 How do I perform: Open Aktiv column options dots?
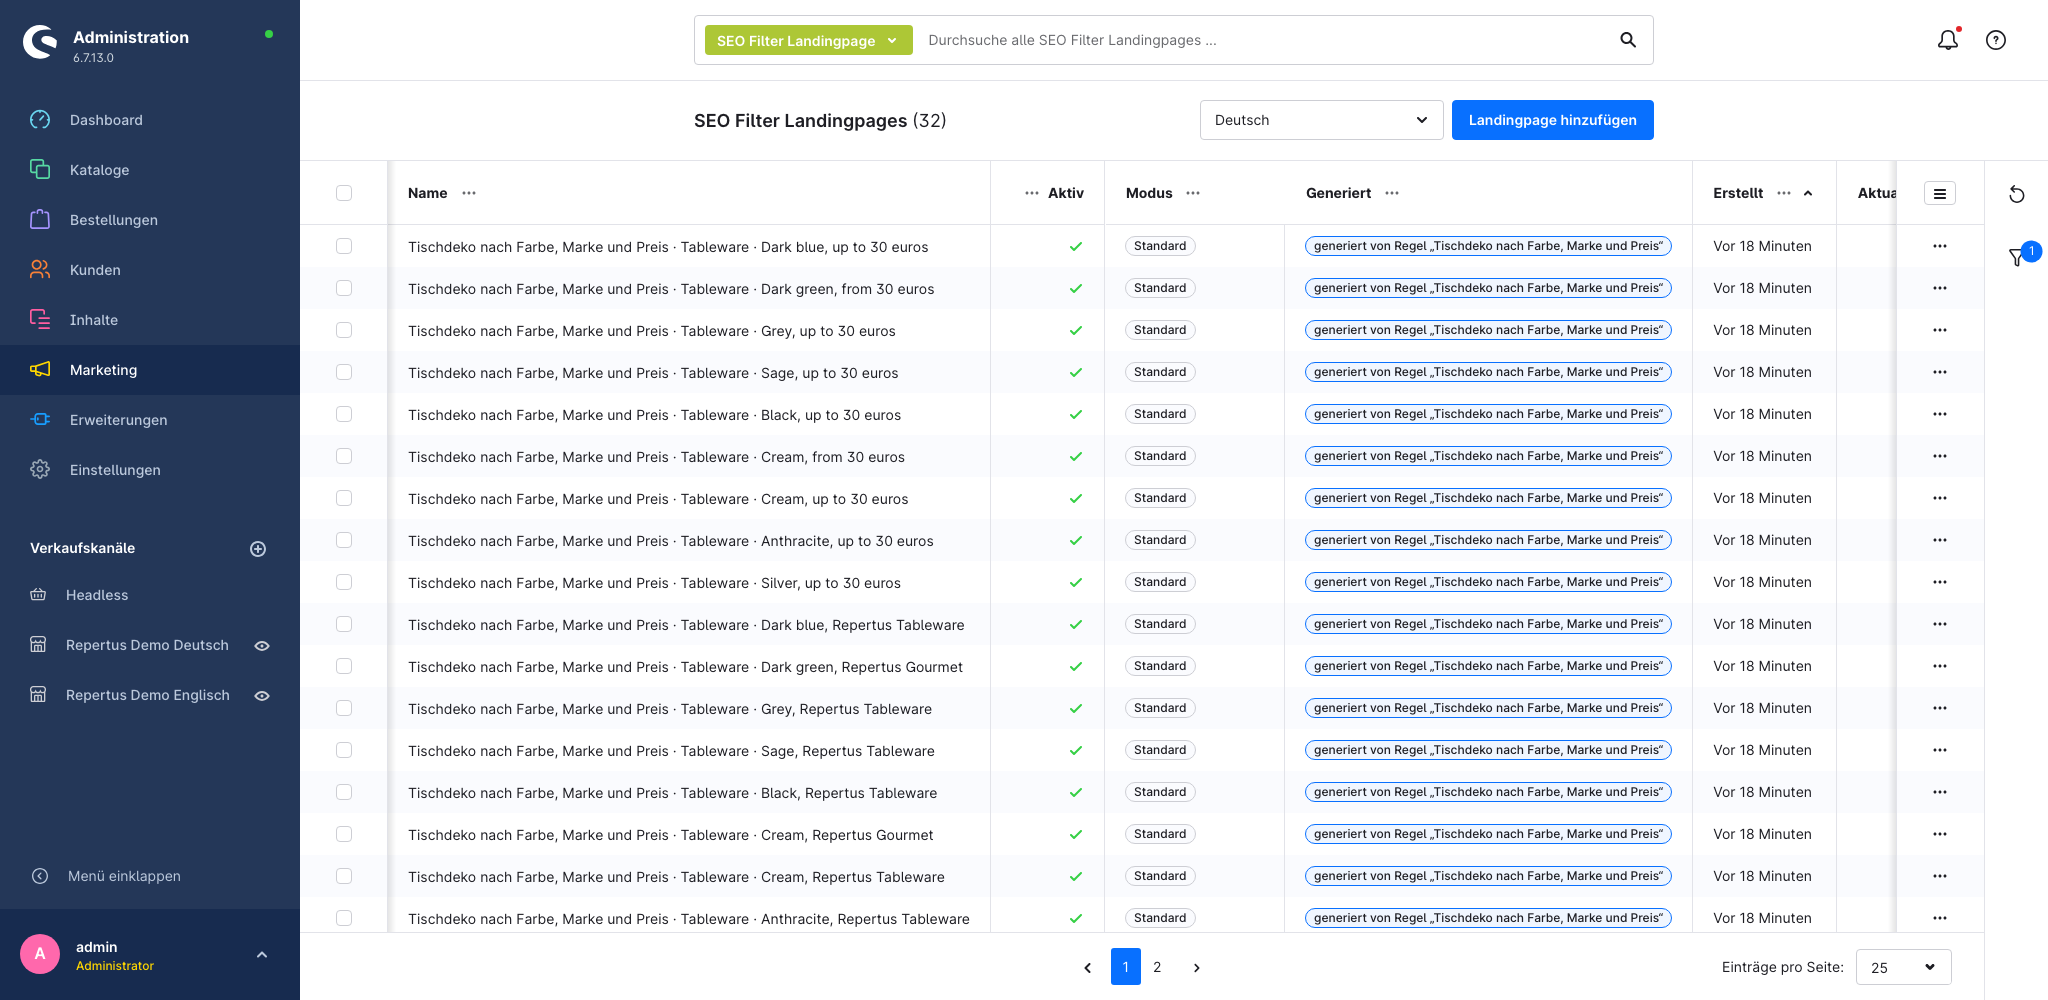coord(1031,193)
